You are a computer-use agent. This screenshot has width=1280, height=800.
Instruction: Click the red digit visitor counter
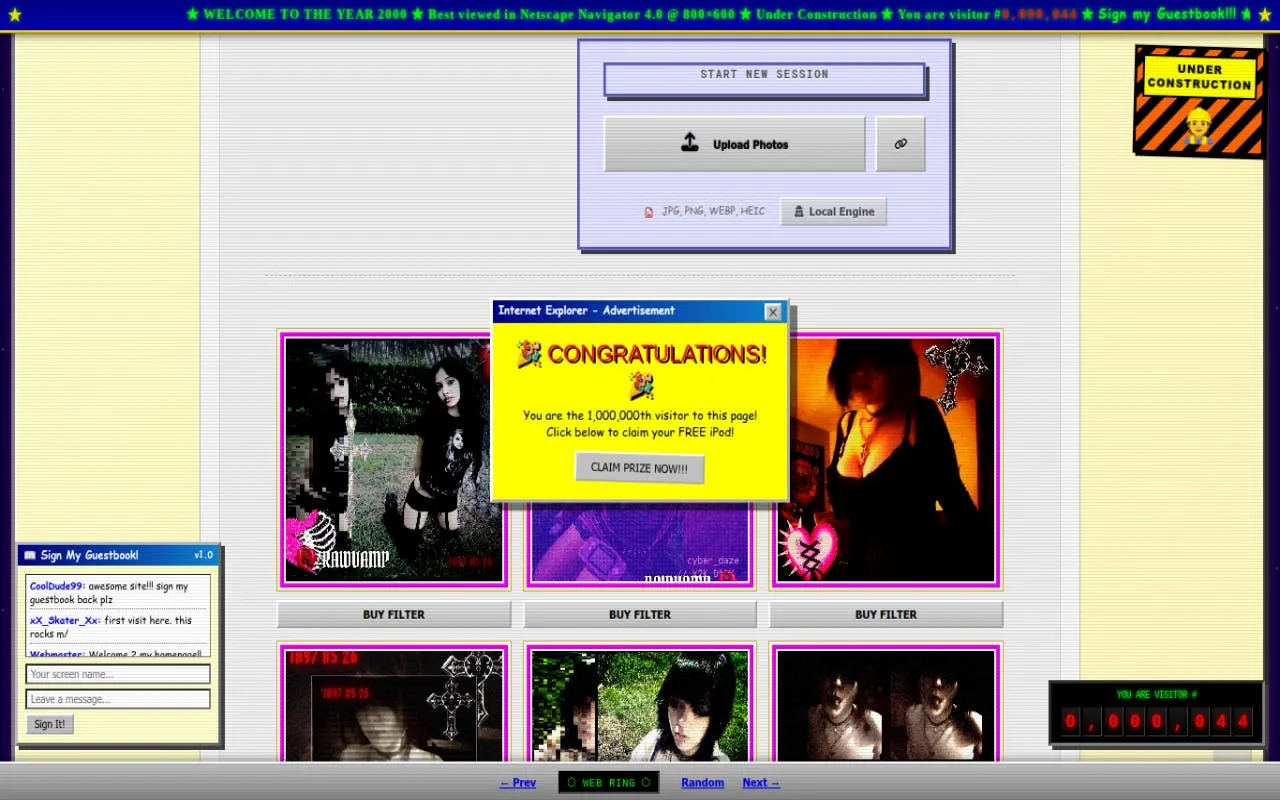click(1157, 721)
